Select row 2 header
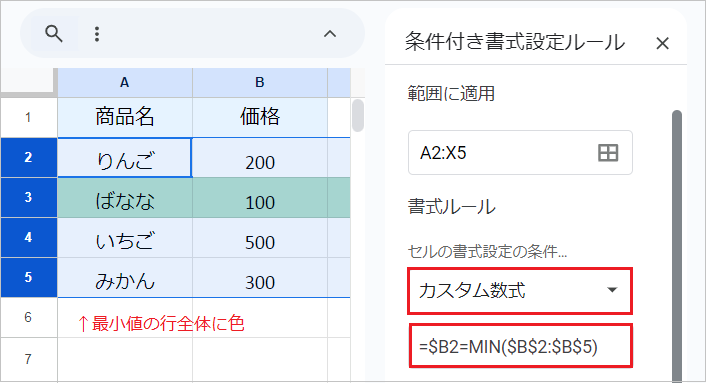This screenshot has width=708, height=384. (x=28, y=157)
